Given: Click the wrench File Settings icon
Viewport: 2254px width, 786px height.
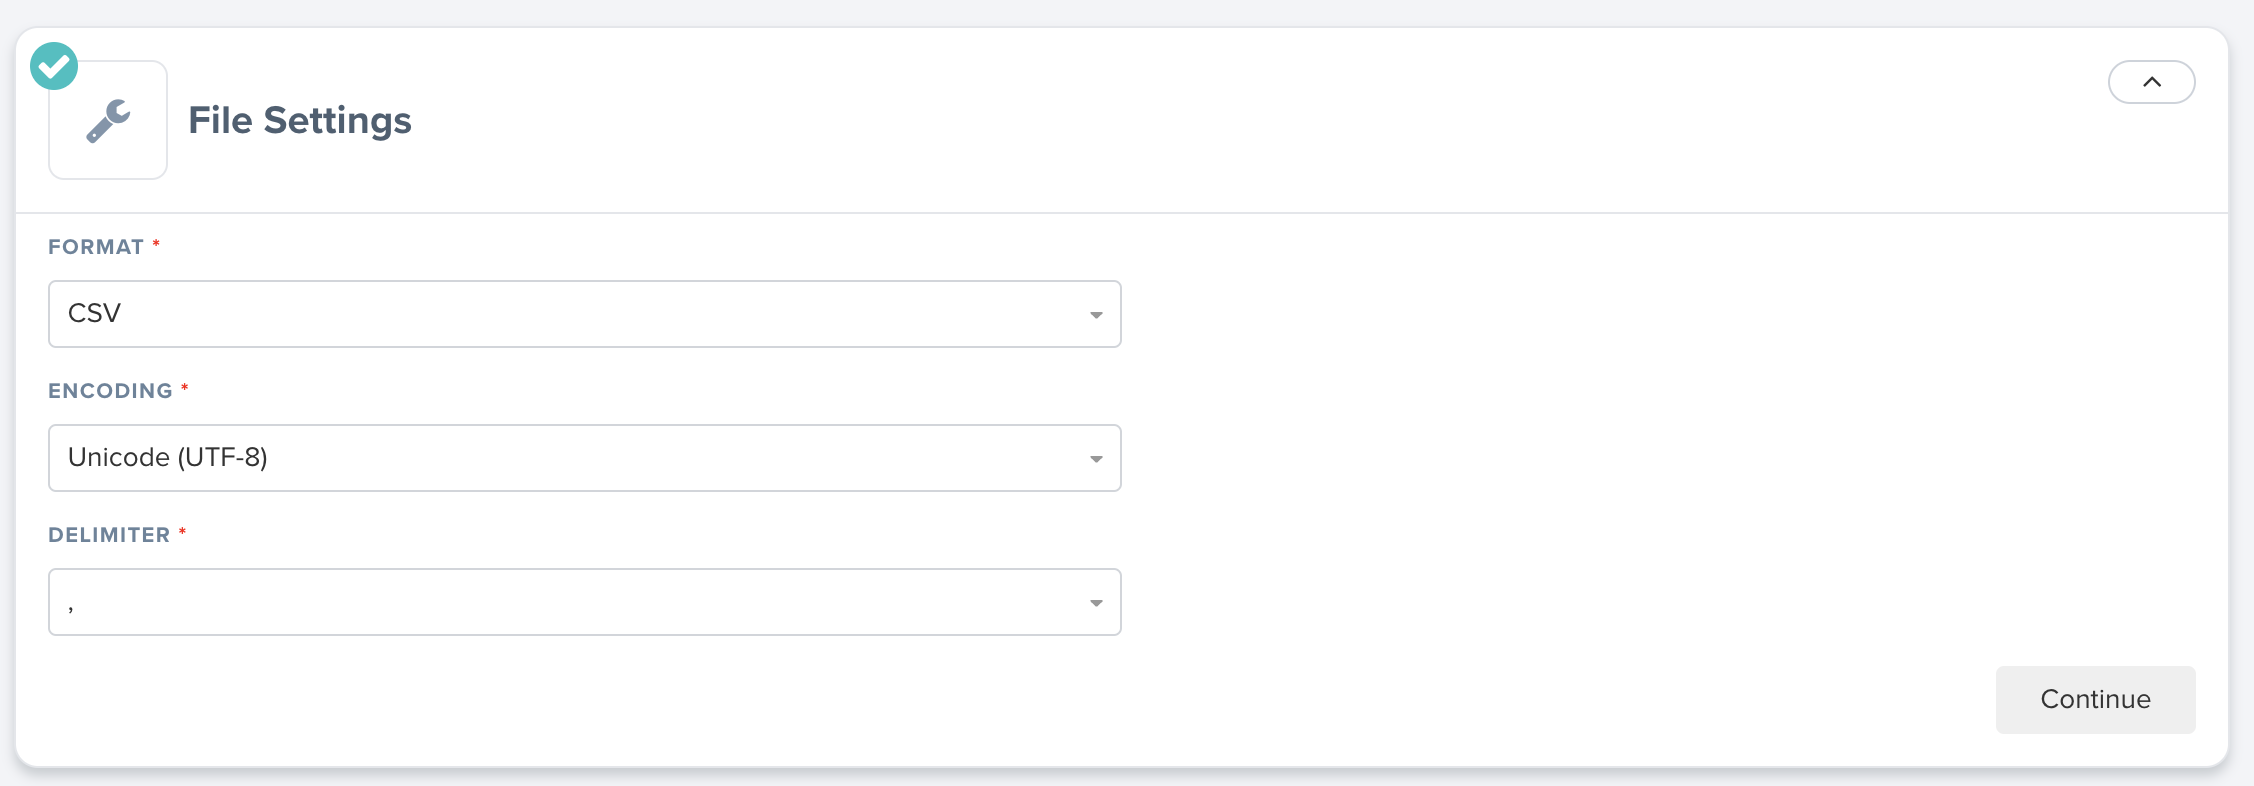Looking at the screenshot, I should tap(108, 121).
